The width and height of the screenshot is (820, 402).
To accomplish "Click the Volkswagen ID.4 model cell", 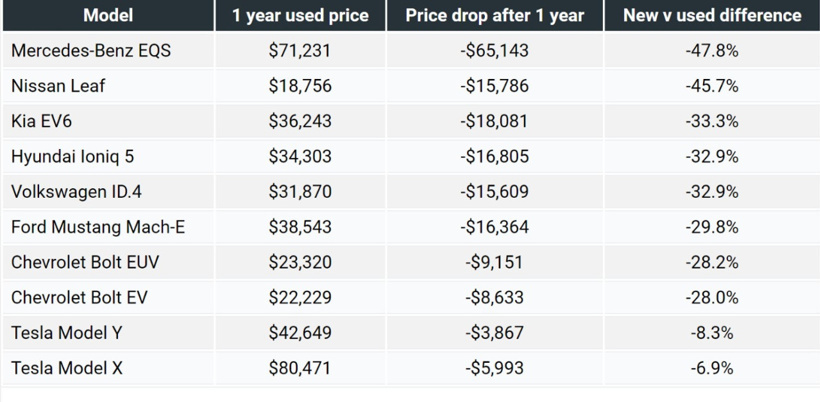I will click(75, 192).
